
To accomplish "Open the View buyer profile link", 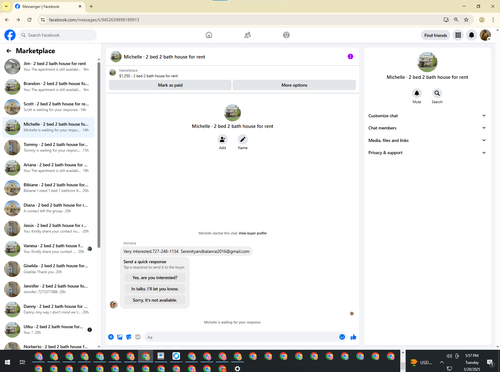I will click(x=253, y=233).
